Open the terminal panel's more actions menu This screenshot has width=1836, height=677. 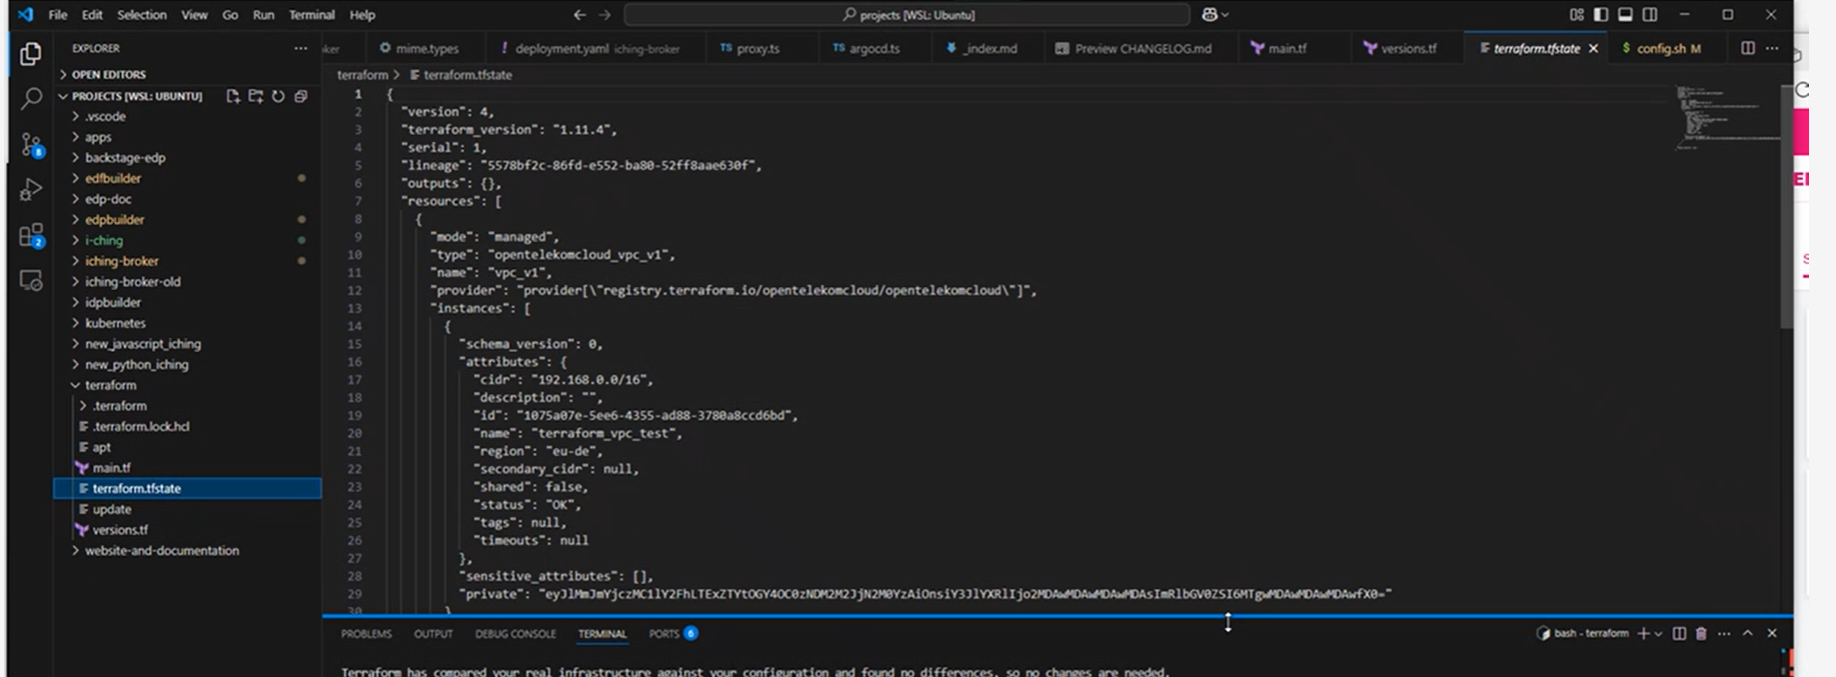(1724, 633)
